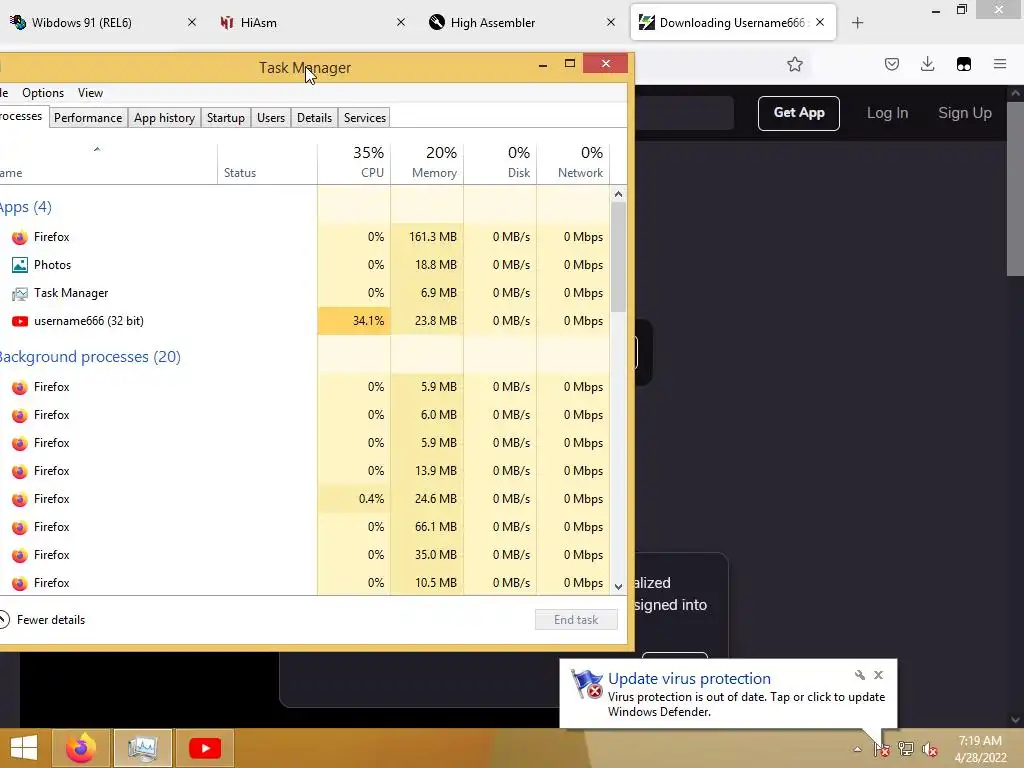1024x768 pixels.
Task: Open the network tray icon
Action: pyautogui.click(x=906, y=749)
